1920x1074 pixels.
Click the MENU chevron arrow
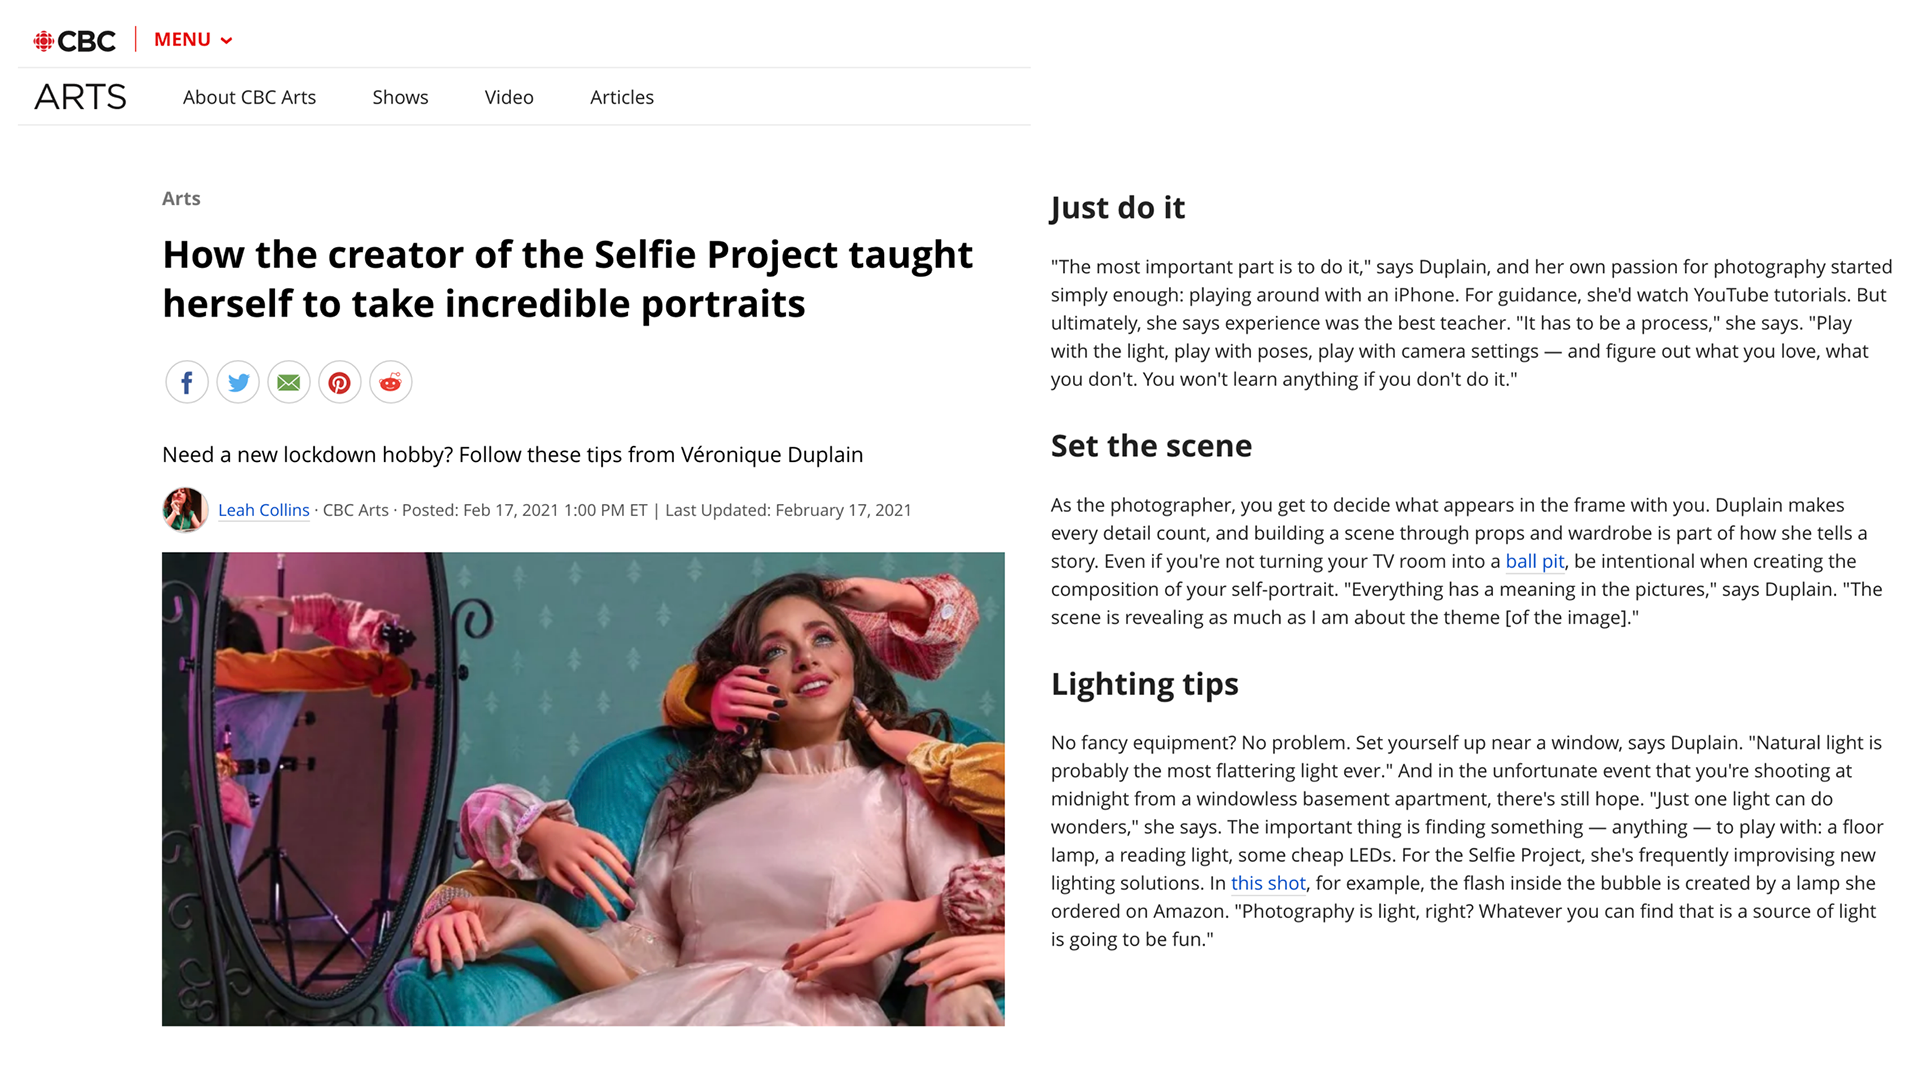tap(227, 41)
